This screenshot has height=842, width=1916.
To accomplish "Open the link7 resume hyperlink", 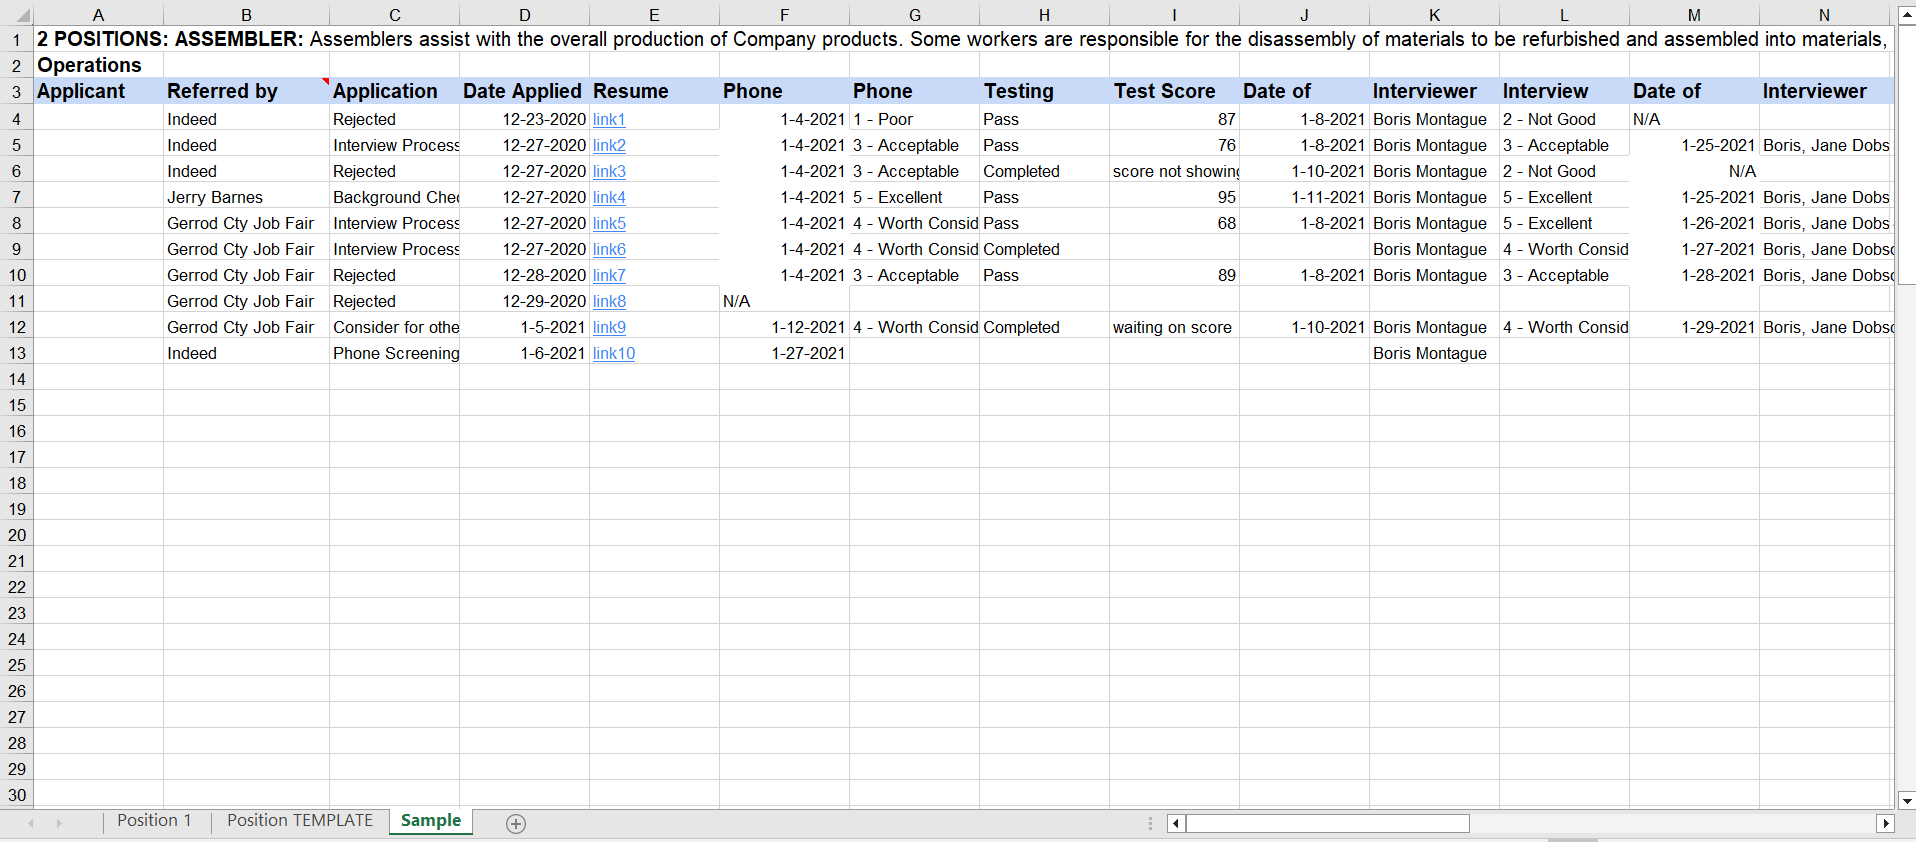I will click(x=609, y=275).
